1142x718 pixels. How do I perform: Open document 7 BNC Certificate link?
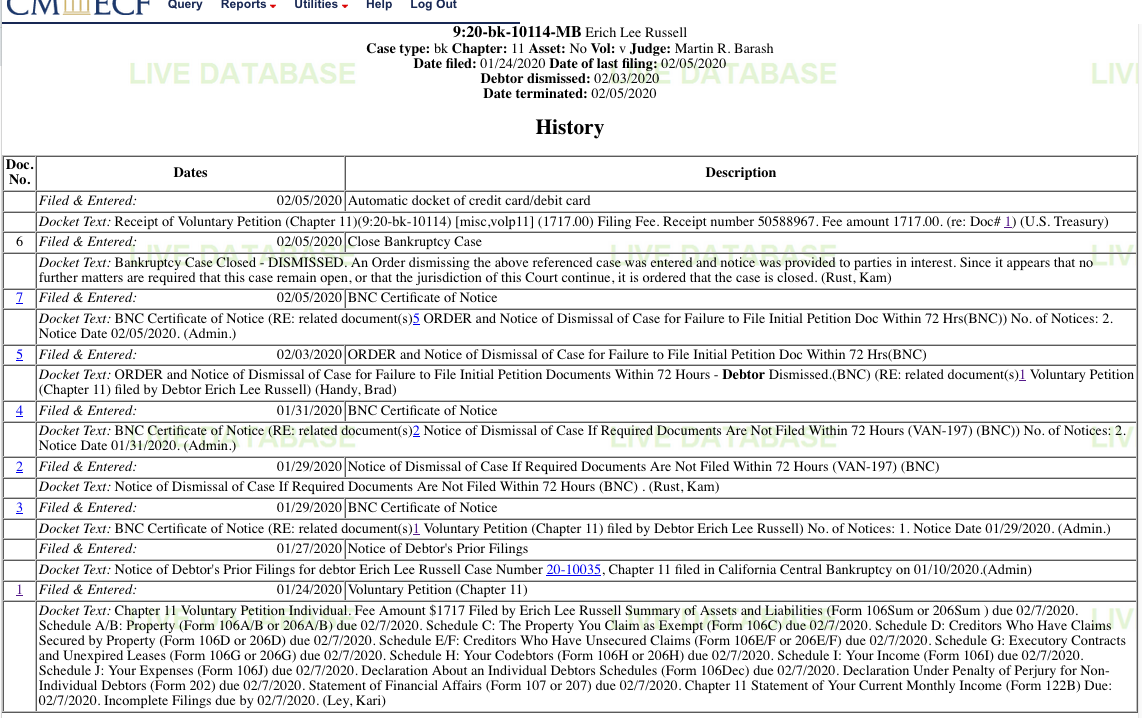[x=20, y=298]
